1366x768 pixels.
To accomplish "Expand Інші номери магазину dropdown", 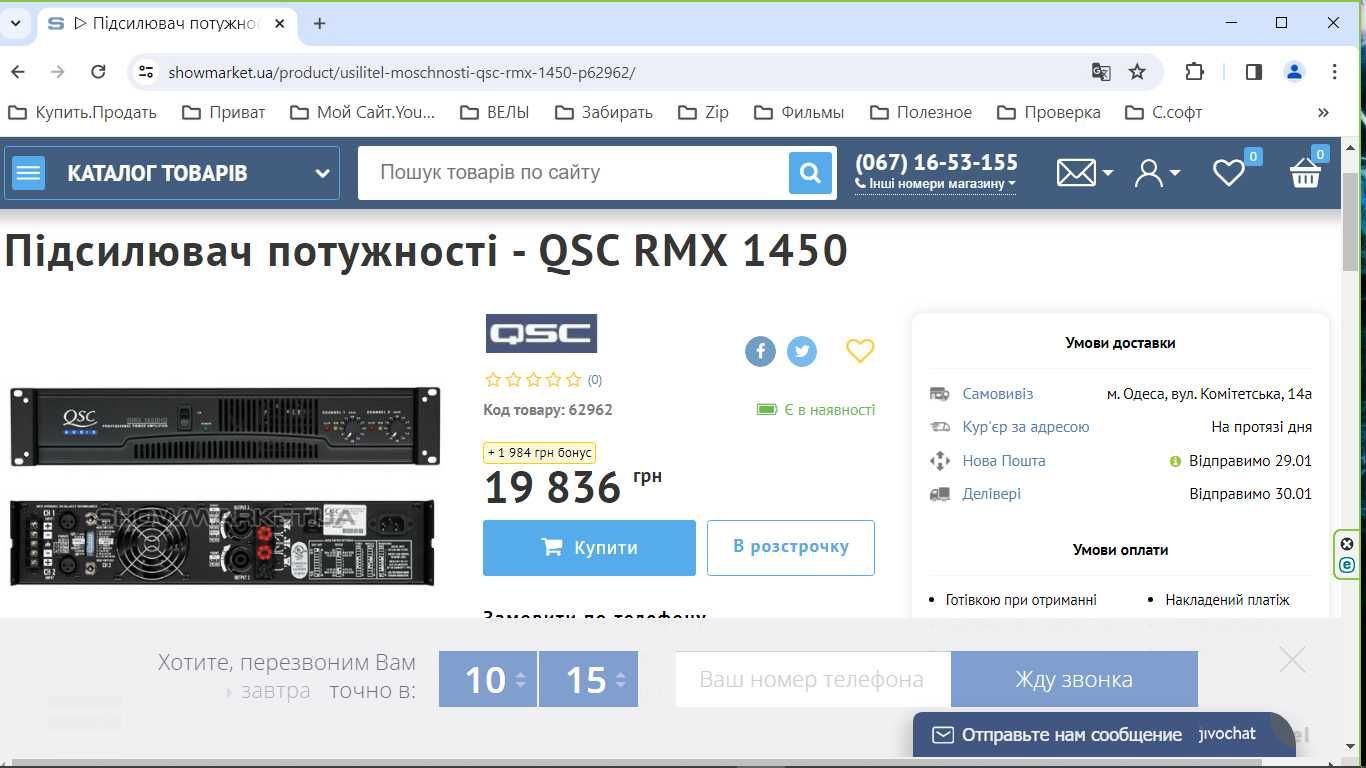I will (x=936, y=184).
